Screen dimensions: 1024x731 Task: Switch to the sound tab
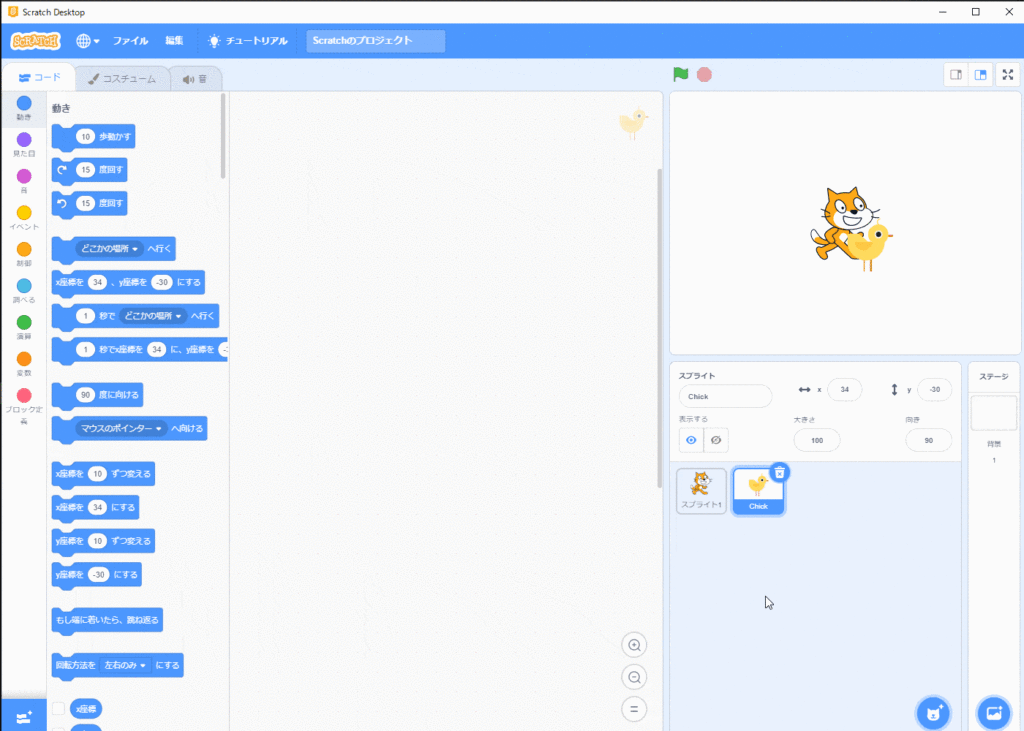195,79
